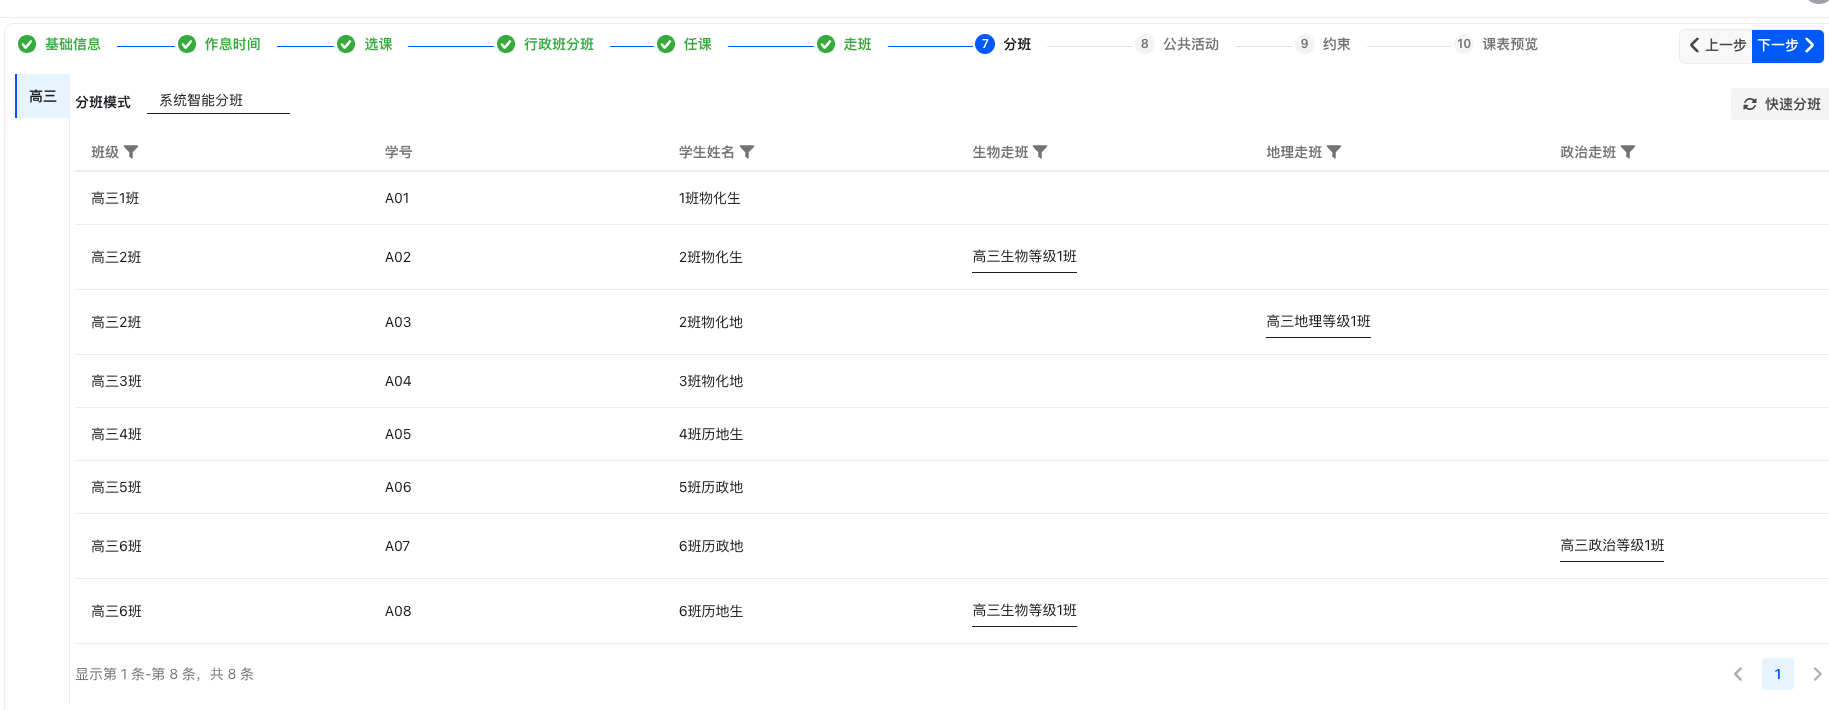
Task: Open the 分班模式 dropdown 系统智能分班
Action: point(218,101)
